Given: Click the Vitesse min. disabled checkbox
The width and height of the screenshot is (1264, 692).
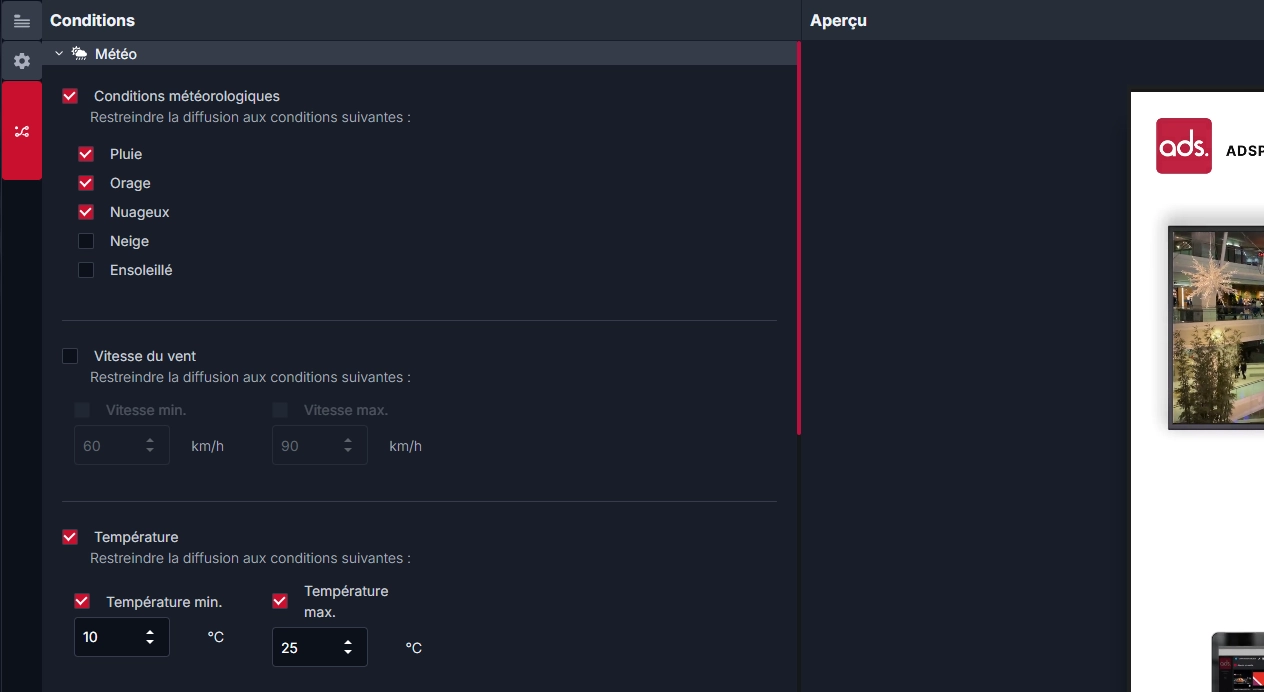Looking at the screenshot, I should pos(82,410).
